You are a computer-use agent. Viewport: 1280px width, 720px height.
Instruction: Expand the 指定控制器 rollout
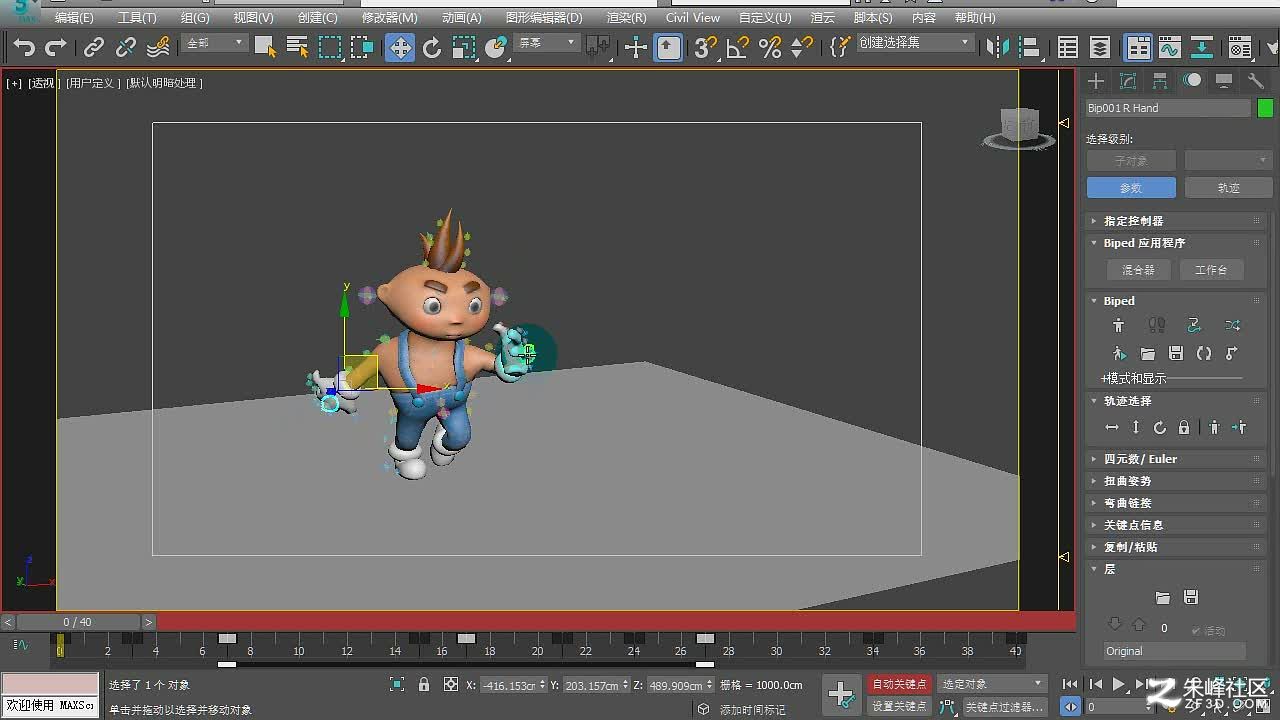click(1176, 221)
